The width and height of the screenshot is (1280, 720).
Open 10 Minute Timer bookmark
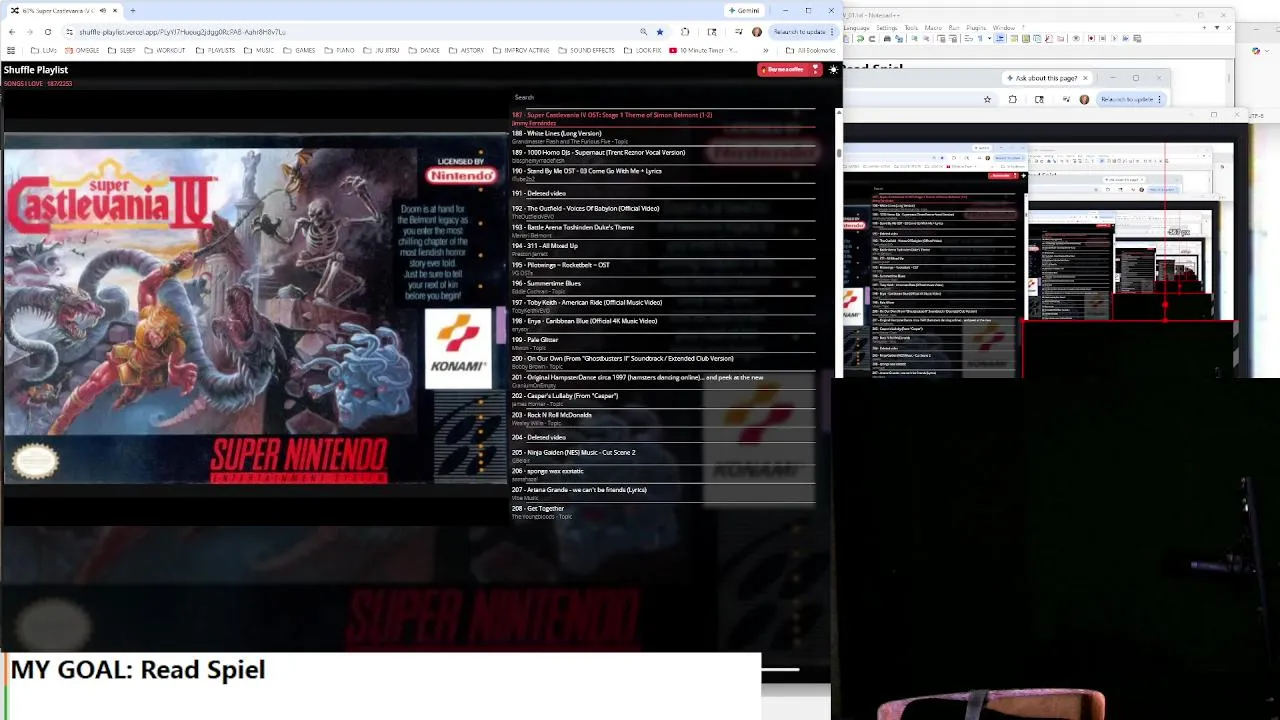click(704, 50)
